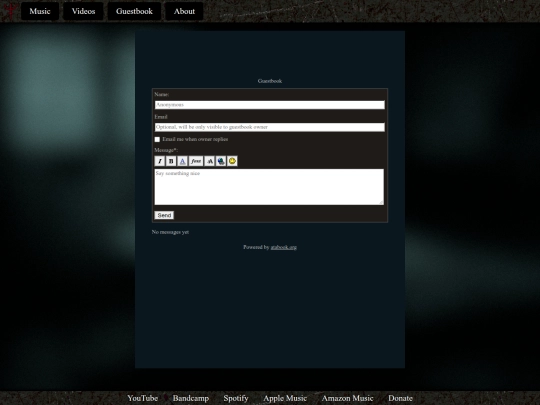Viewport: 540px width, 405px height.
Task: Click the "No messages yet" text
Action: tap(170, 232)
